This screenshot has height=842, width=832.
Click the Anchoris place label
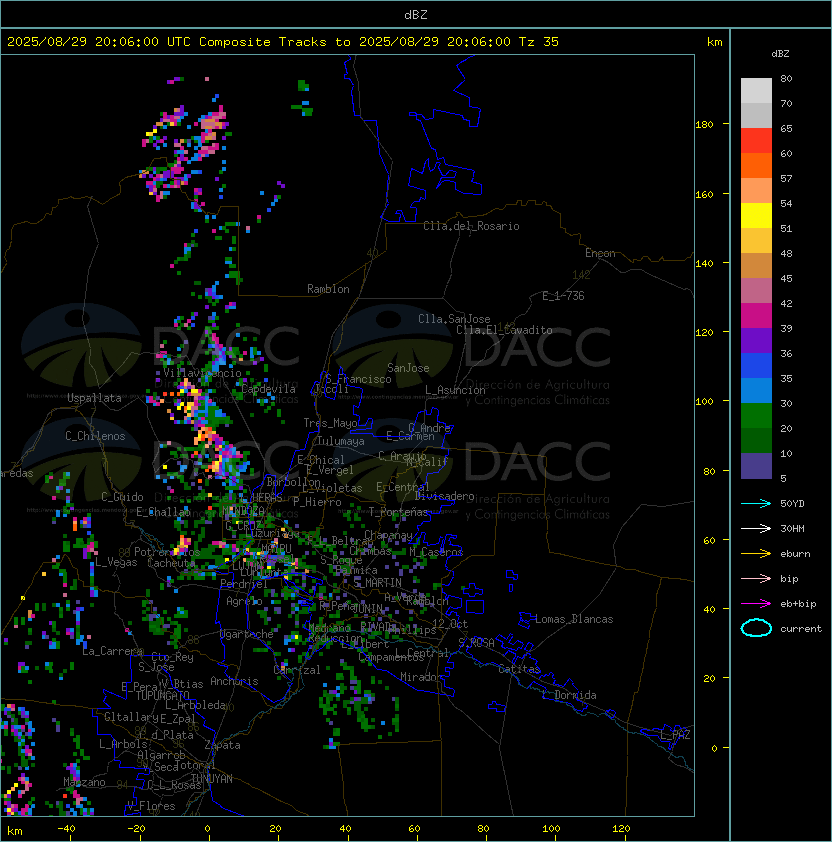[x=234, y=681]
